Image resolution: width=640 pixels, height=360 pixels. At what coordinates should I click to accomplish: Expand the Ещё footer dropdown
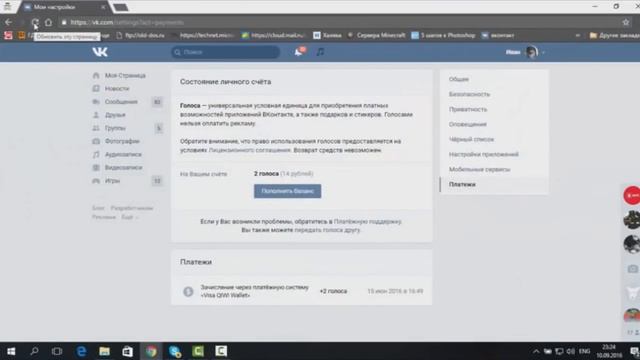pyautogui.click(x=129, y=217)
